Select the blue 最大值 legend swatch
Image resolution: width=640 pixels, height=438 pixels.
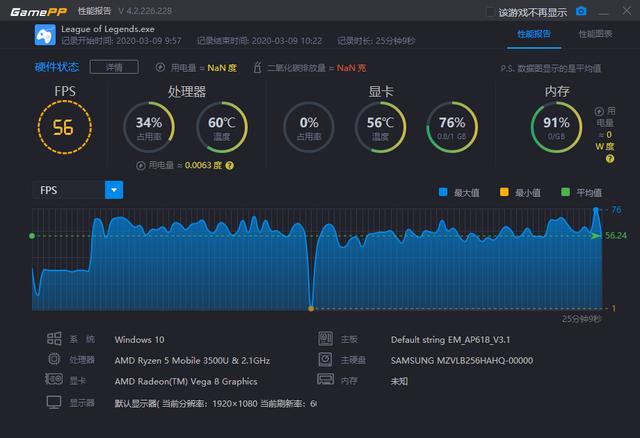tap(443, 192)
